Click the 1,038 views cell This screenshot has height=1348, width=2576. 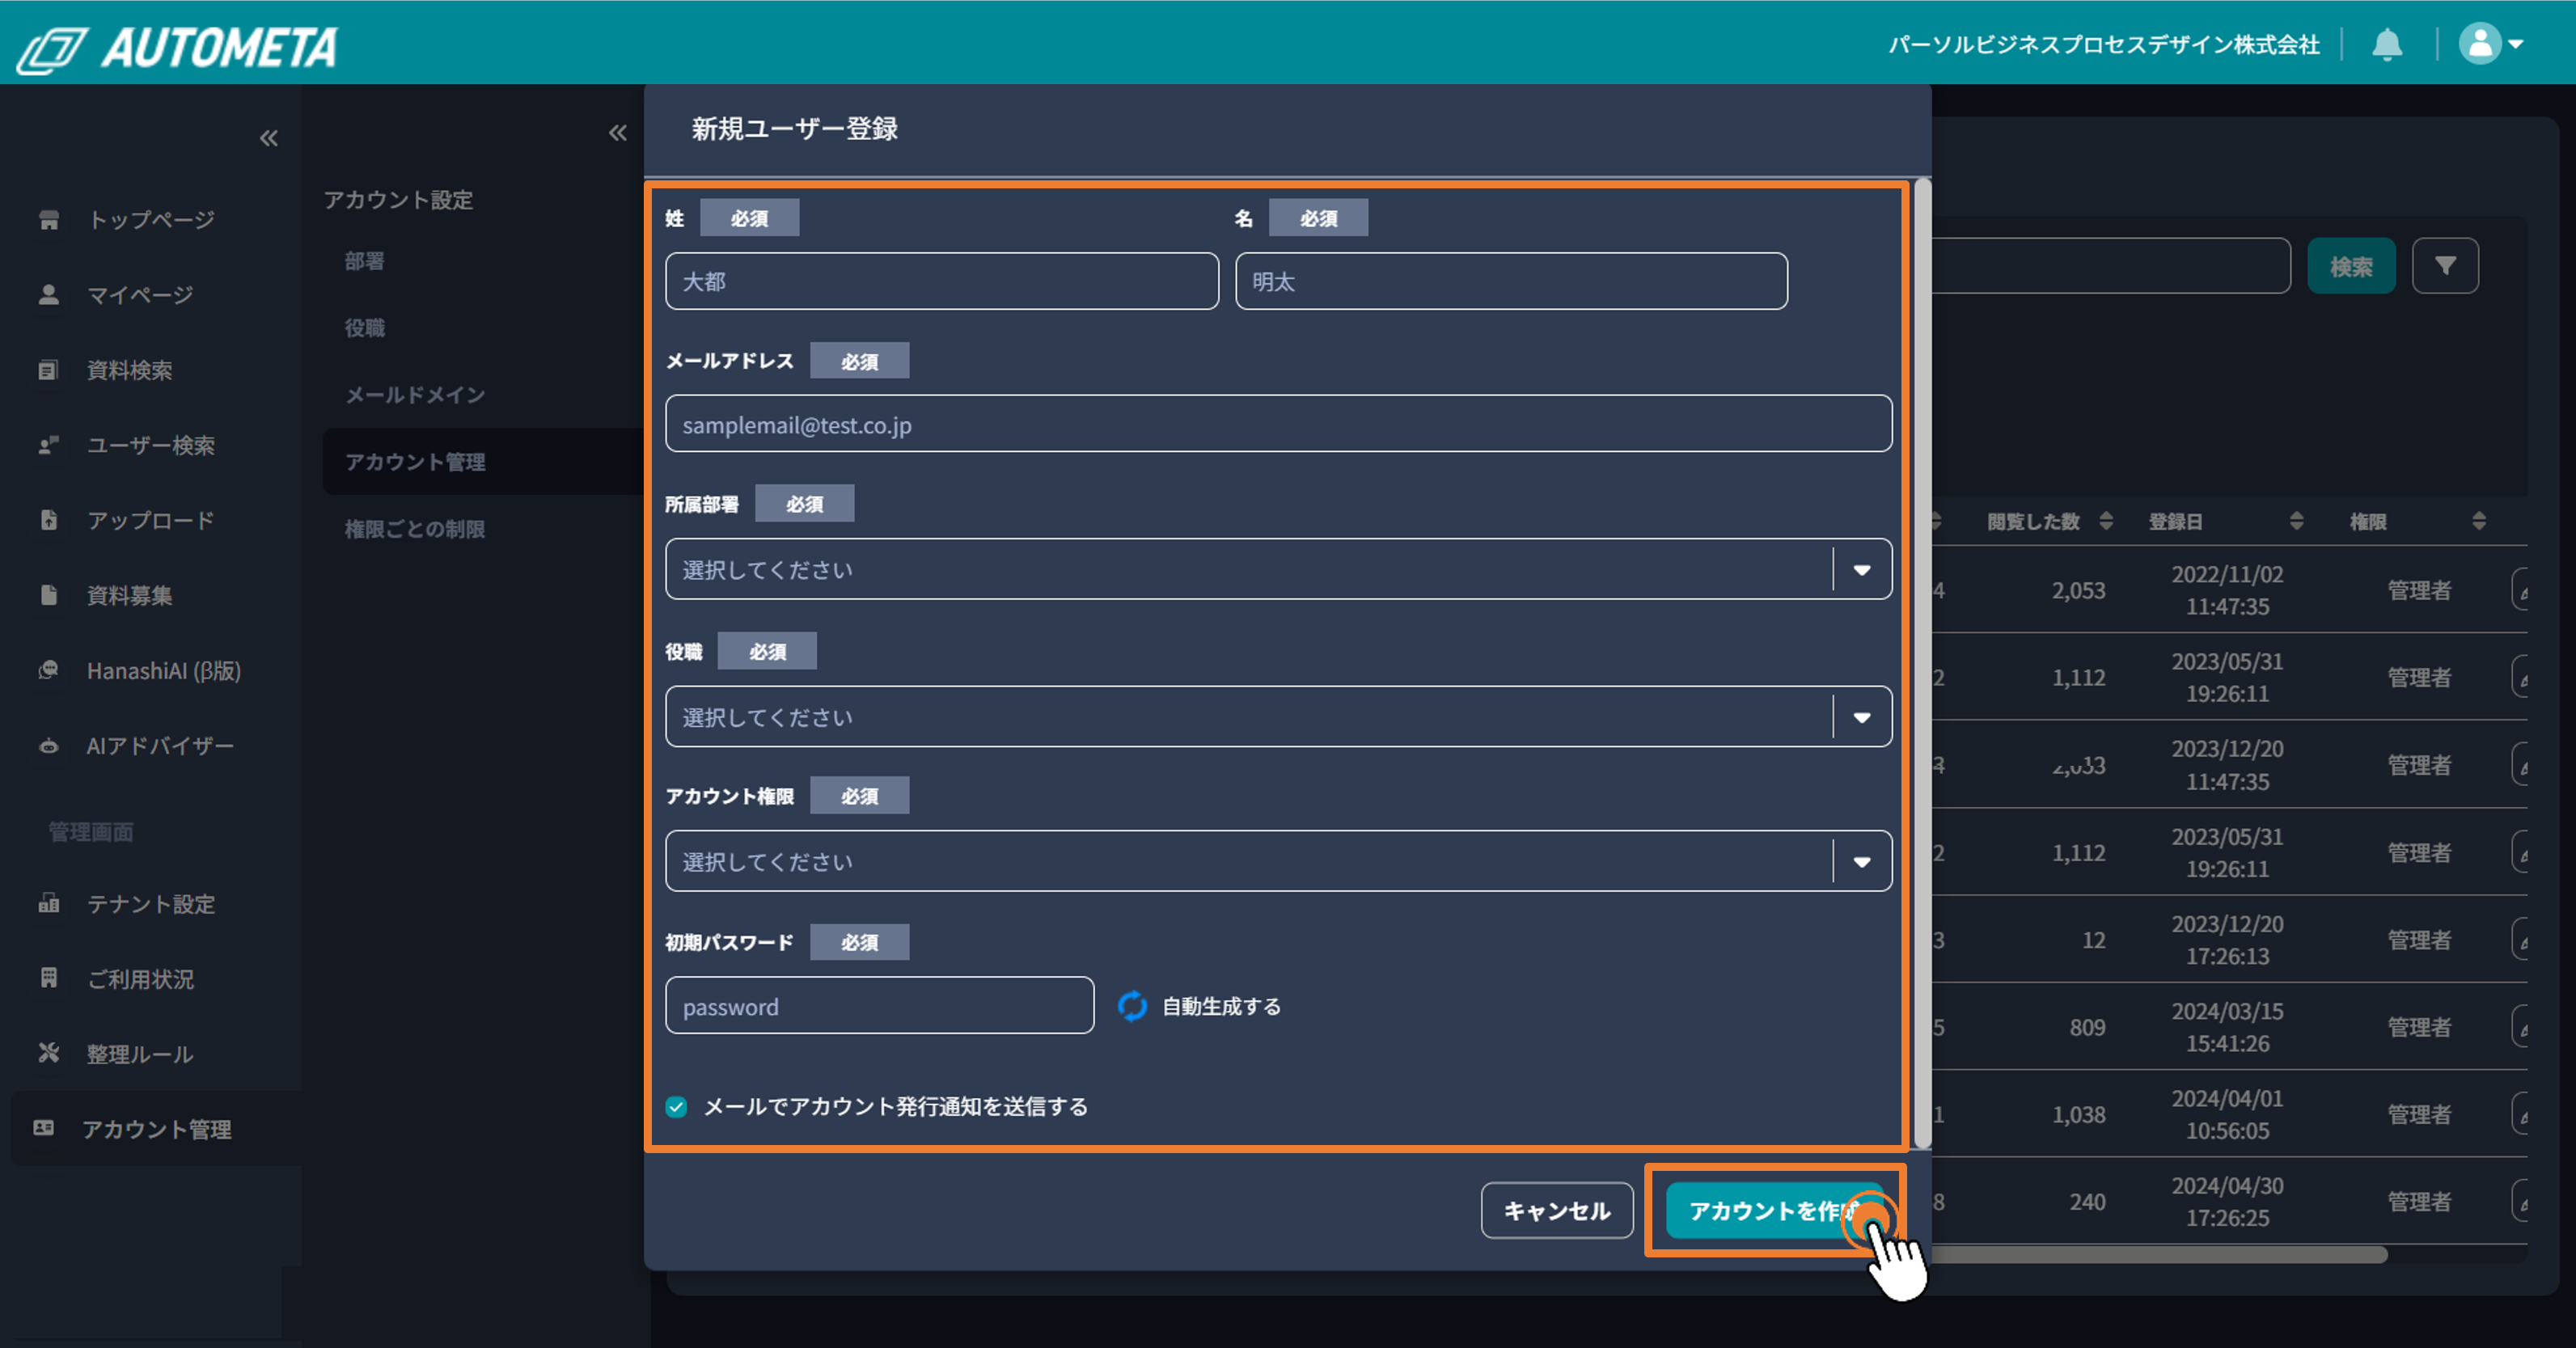coord(2078,1114)
